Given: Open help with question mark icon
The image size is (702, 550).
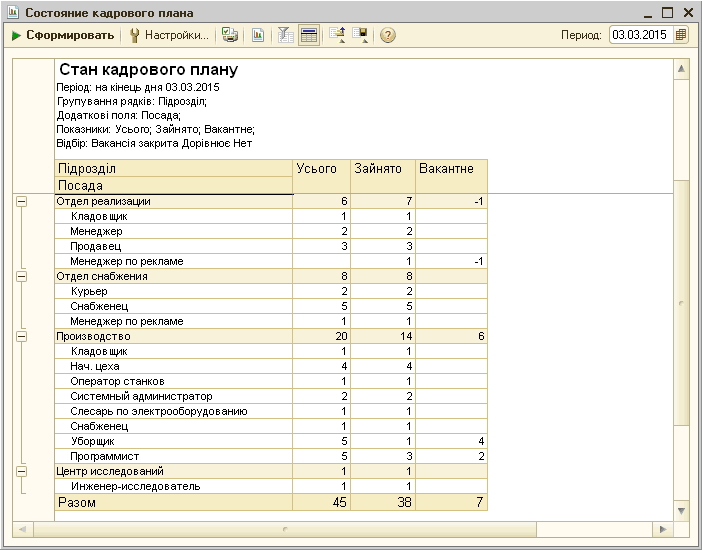Looking at the screenshot, I should coord(388,35).
